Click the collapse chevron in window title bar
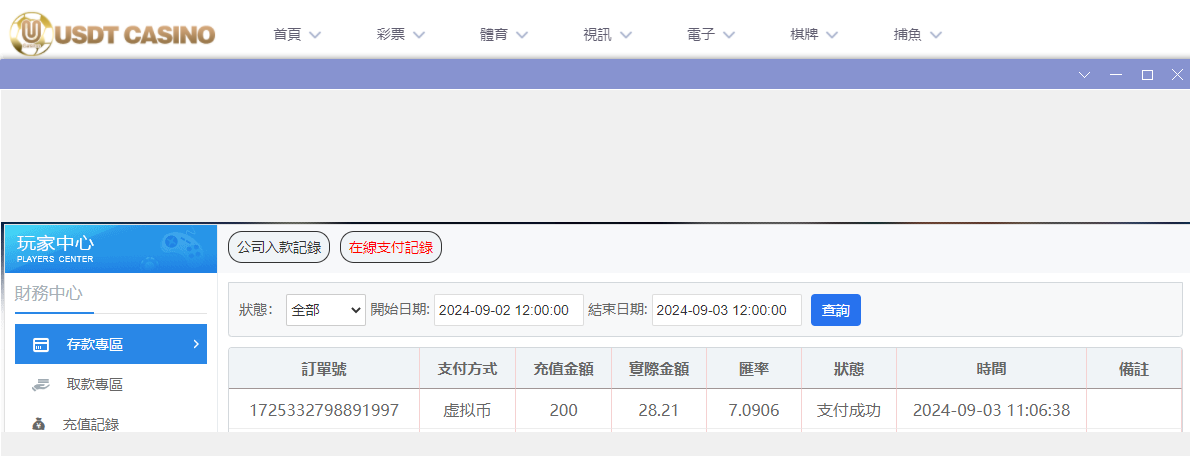 [x=1084, y=75]
